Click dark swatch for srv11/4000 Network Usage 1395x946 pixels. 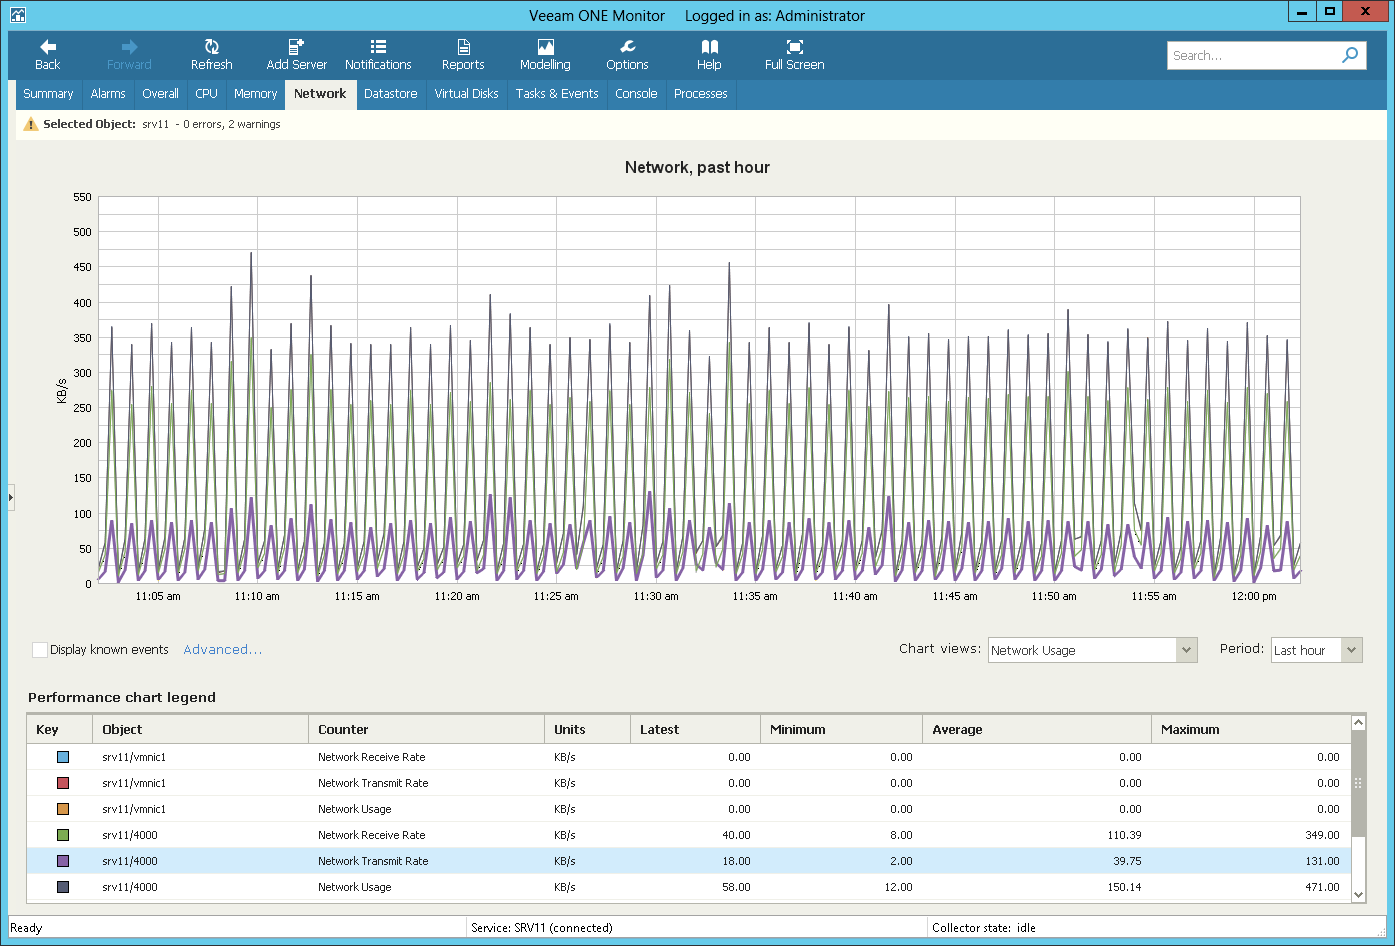coord(63,887)
